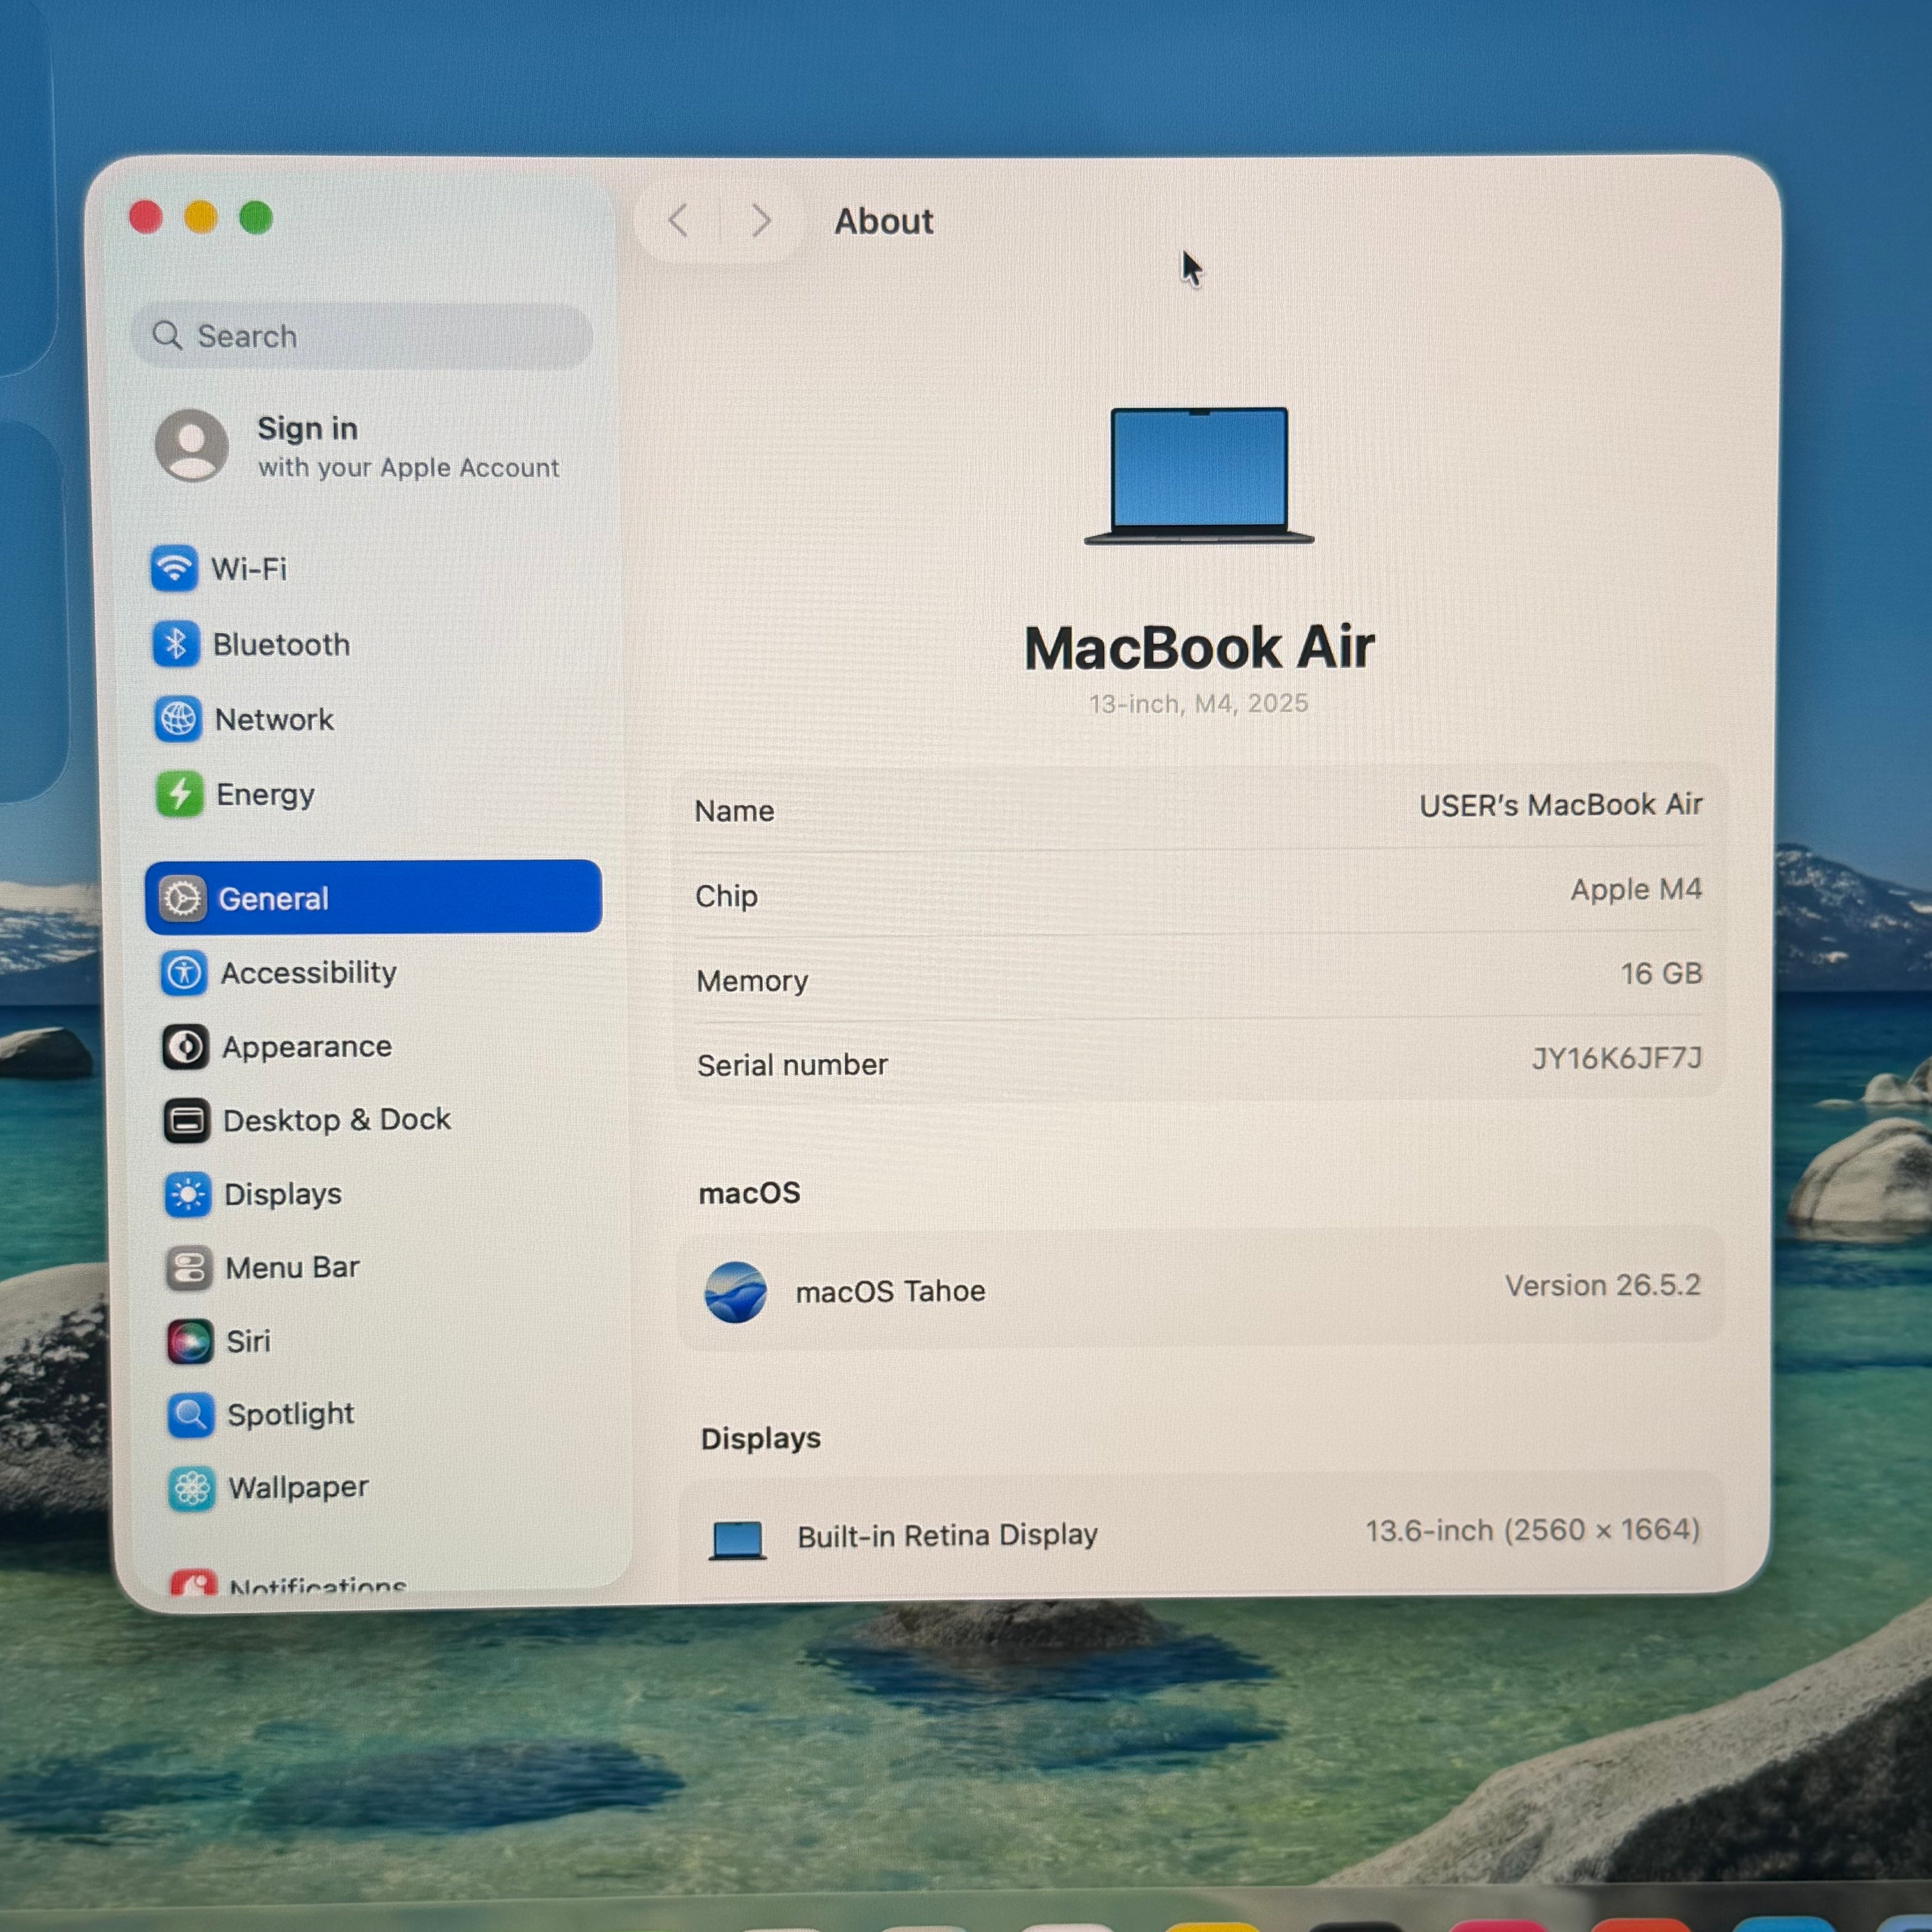1932x1932 pixels.
Task: Click the 16 GB memory value
Action: [1661, 973]
